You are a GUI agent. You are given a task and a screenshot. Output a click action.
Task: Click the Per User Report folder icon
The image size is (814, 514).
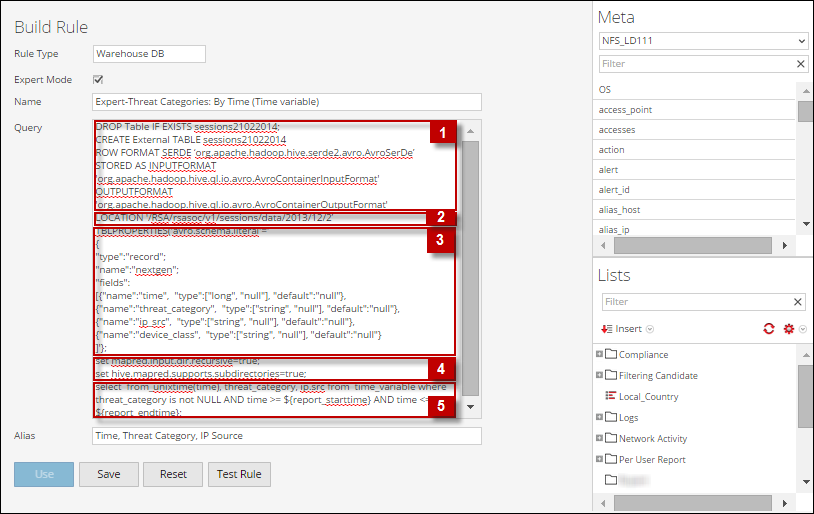tap(611, 459)
